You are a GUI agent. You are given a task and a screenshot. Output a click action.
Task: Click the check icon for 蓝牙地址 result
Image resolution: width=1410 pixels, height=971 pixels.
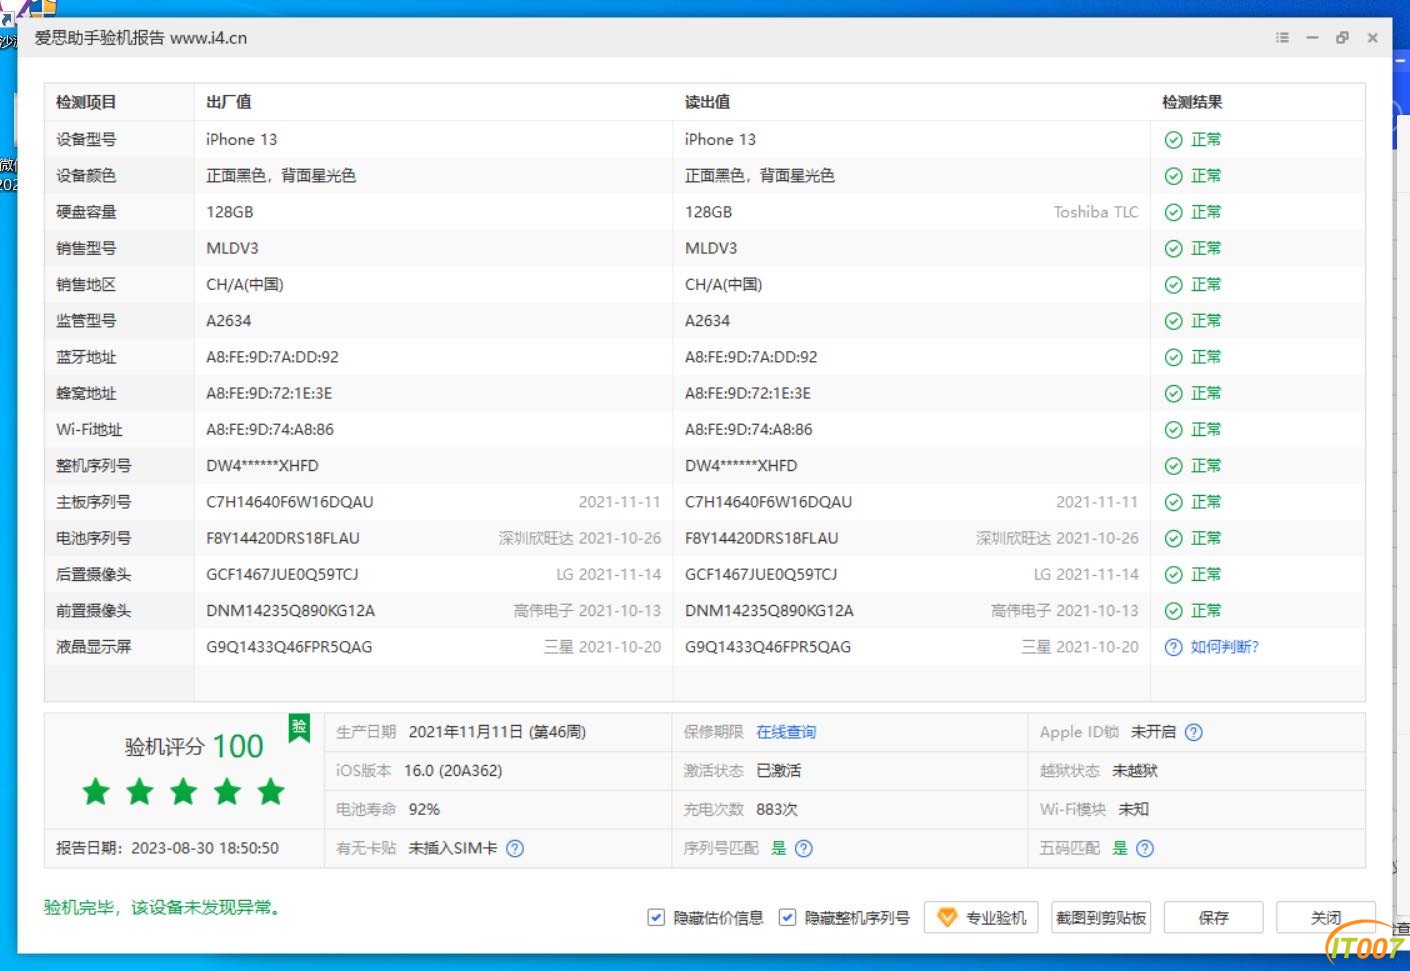point(1174,357)
